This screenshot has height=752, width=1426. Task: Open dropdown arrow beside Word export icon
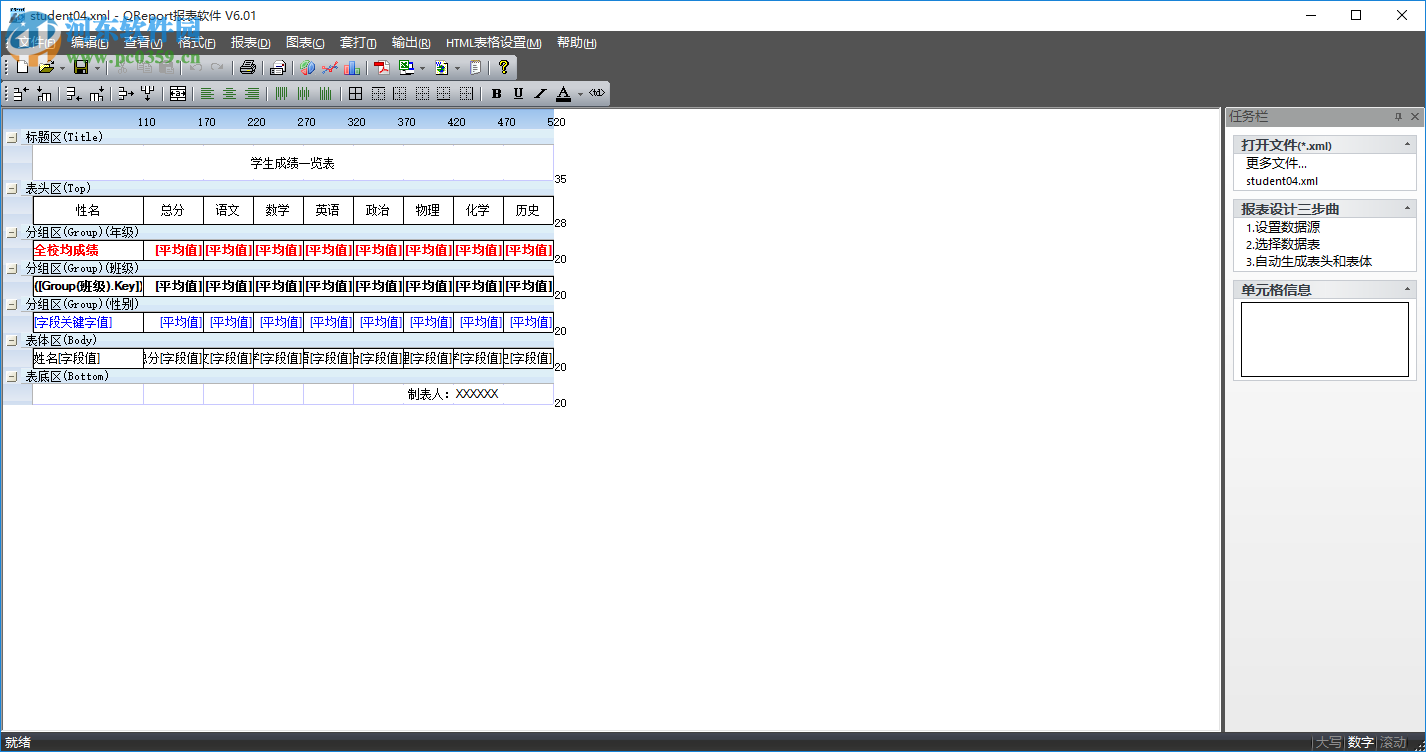coord(457,68)
